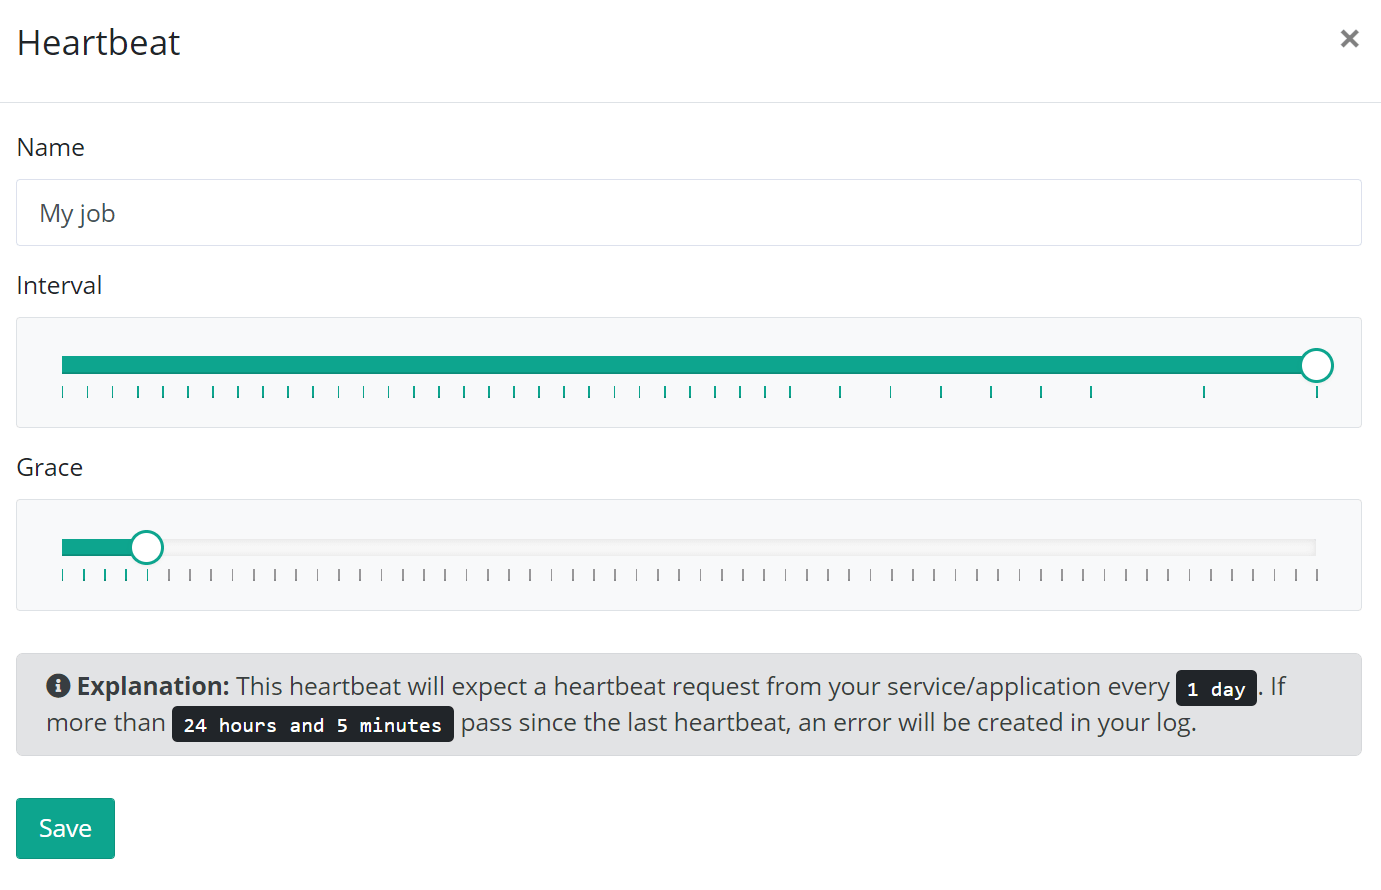Click the Heartbeat dialog title

97,42
